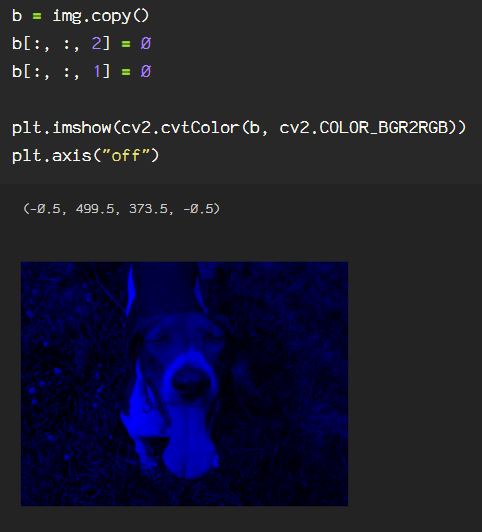Click the 'b[:, :, 2] = 0' line
The image size is (482, 532).
[81, 44]
